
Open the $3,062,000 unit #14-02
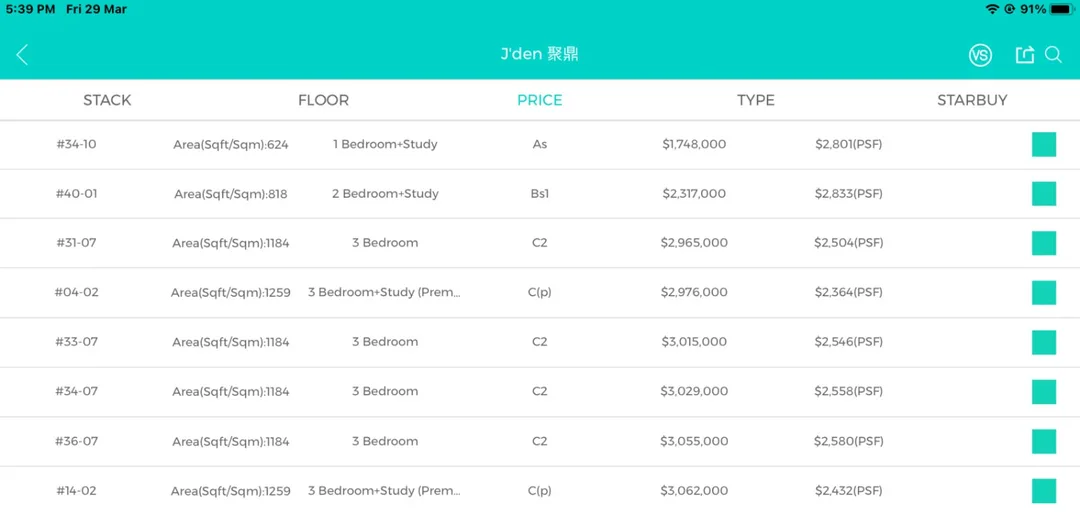[540, 491]
